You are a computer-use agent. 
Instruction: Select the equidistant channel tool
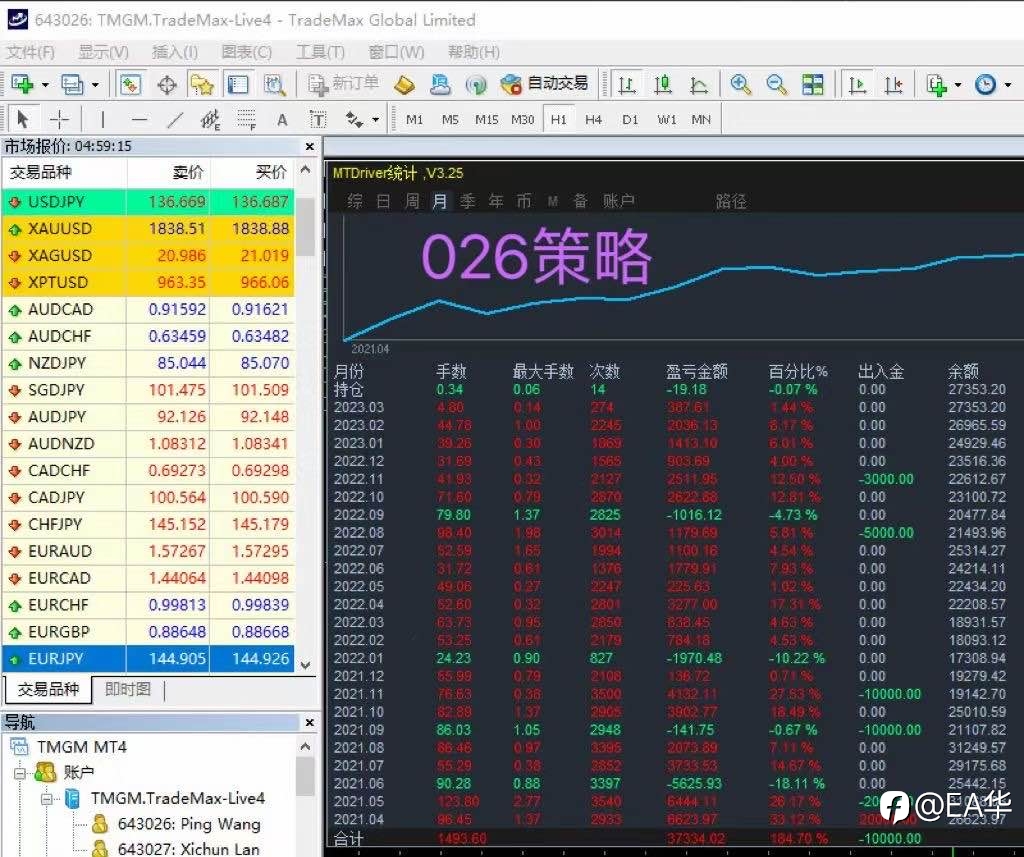click(x=210, y=119)
